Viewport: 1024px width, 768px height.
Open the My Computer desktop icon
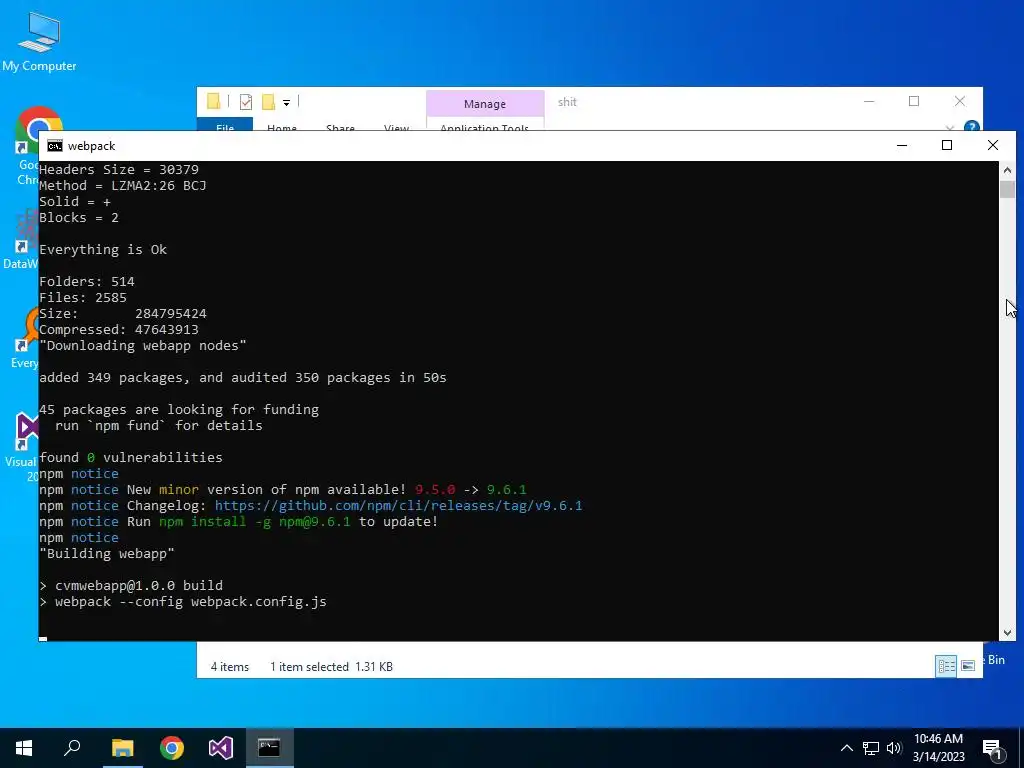[x=39, y=40]
